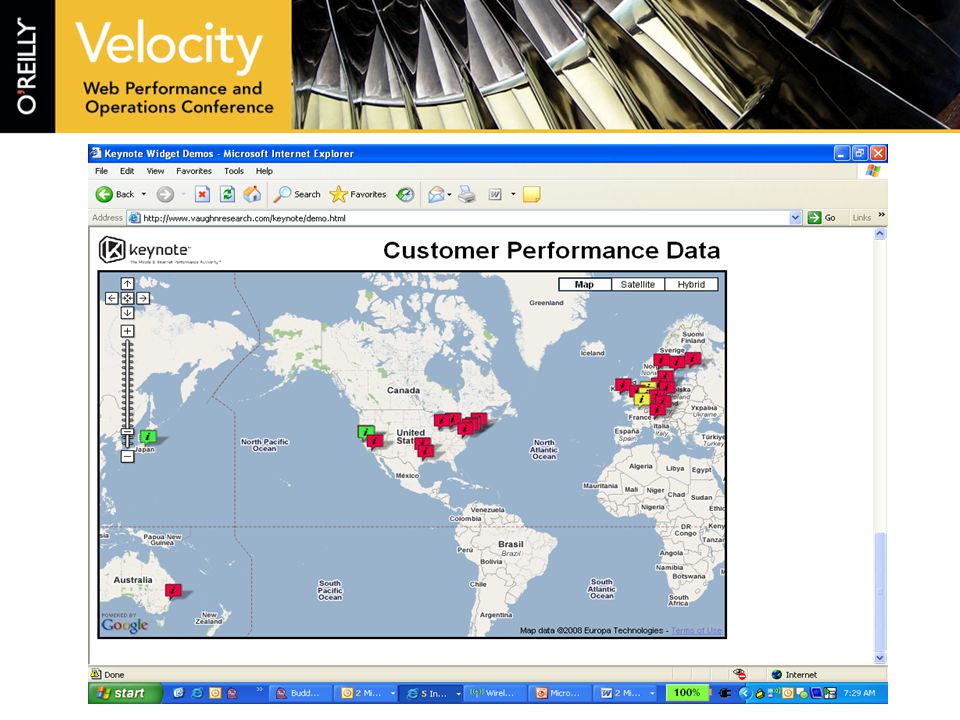The width and height of the screenshot is (960, 720).
Task: Open the Favorites menu
Action: tap(193, 171)
